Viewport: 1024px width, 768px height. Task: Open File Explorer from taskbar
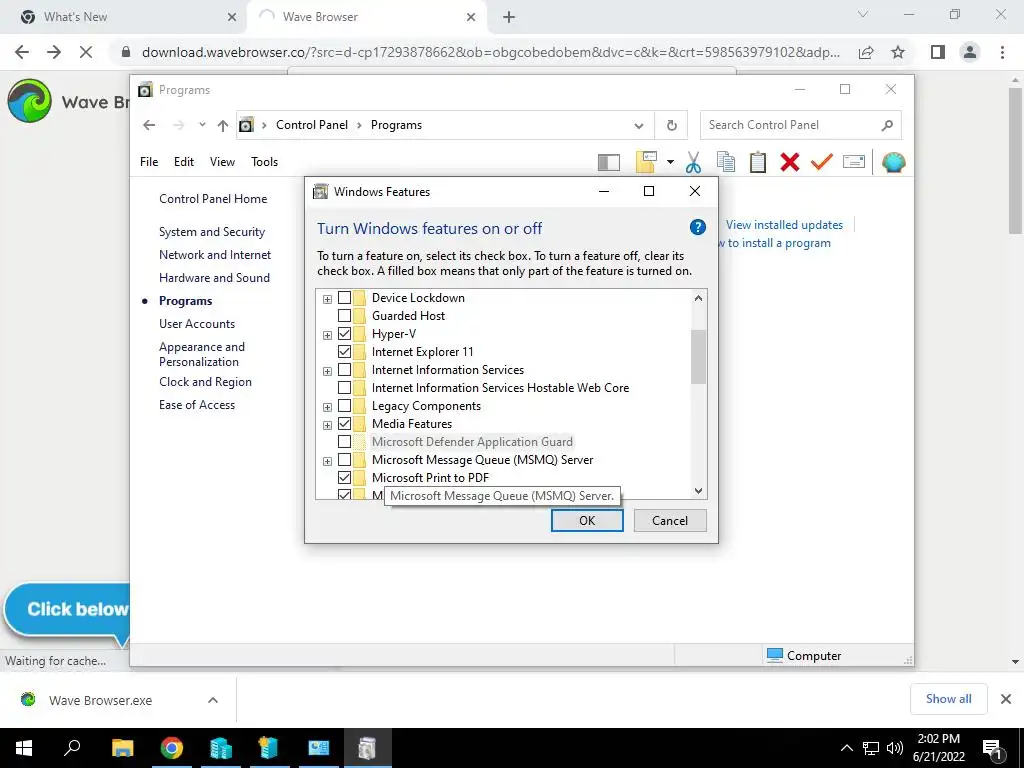pos(122,748)
